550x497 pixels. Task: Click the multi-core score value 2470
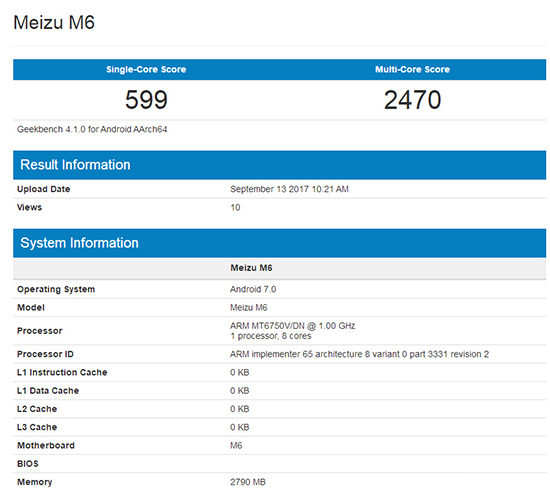pyautogui.click(x=412, y=100)
